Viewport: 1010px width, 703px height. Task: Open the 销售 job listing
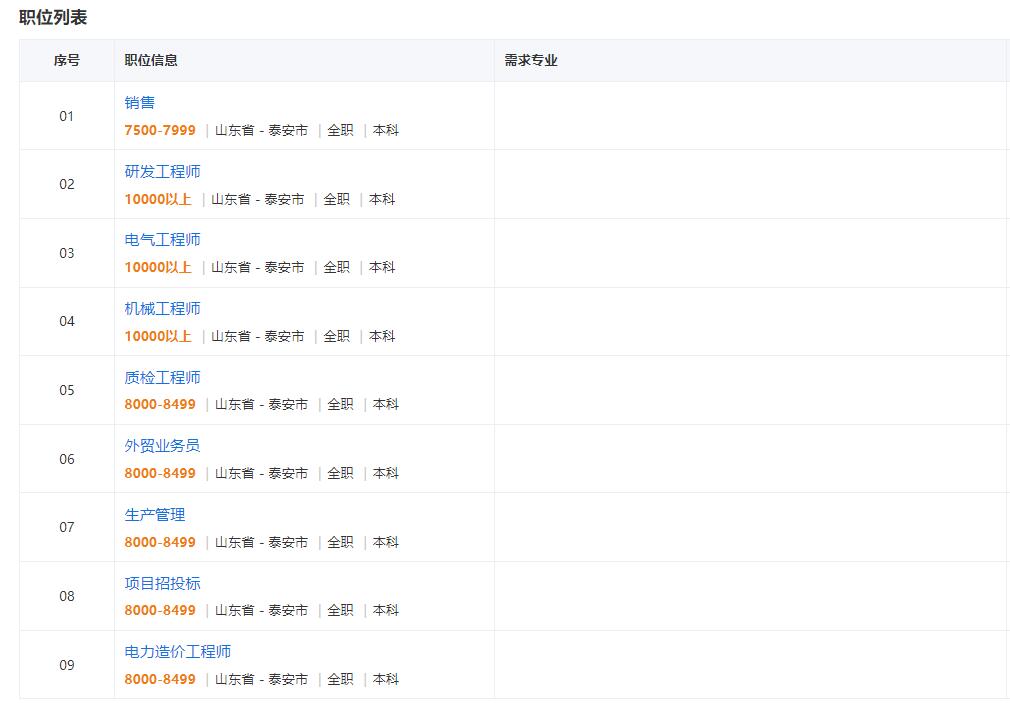tap(140, 103)
